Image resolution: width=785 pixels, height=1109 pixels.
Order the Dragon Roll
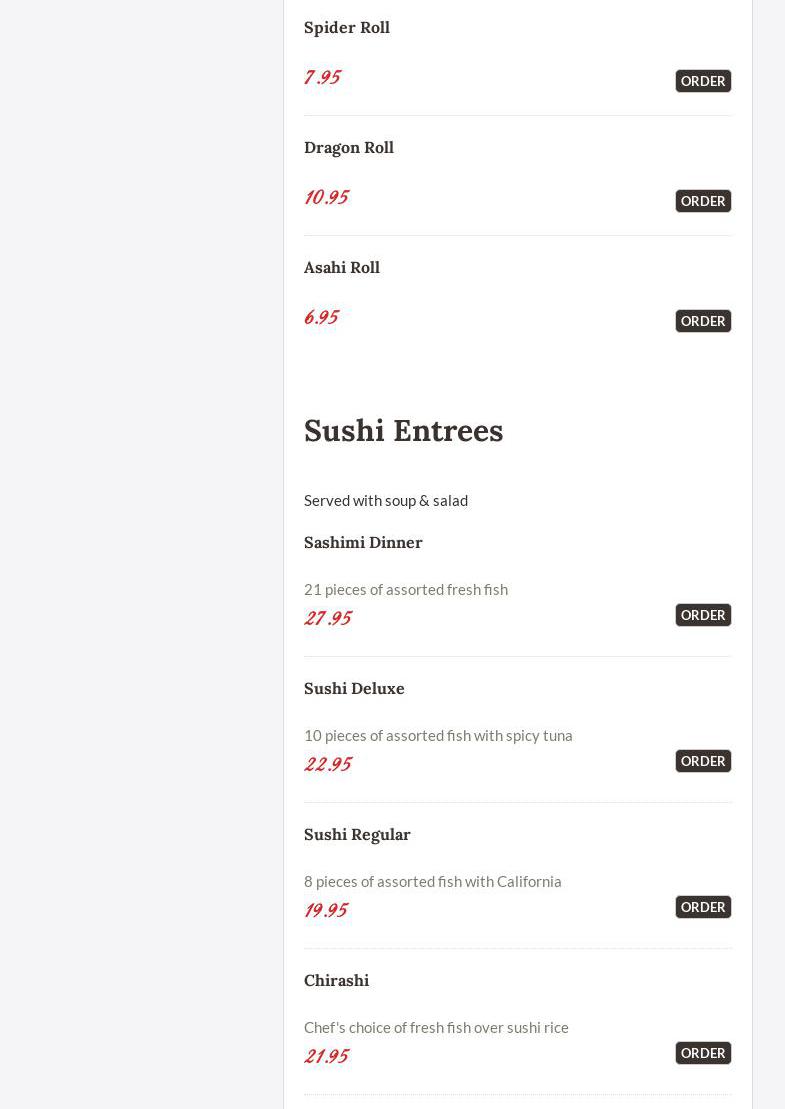click(703, 201)
